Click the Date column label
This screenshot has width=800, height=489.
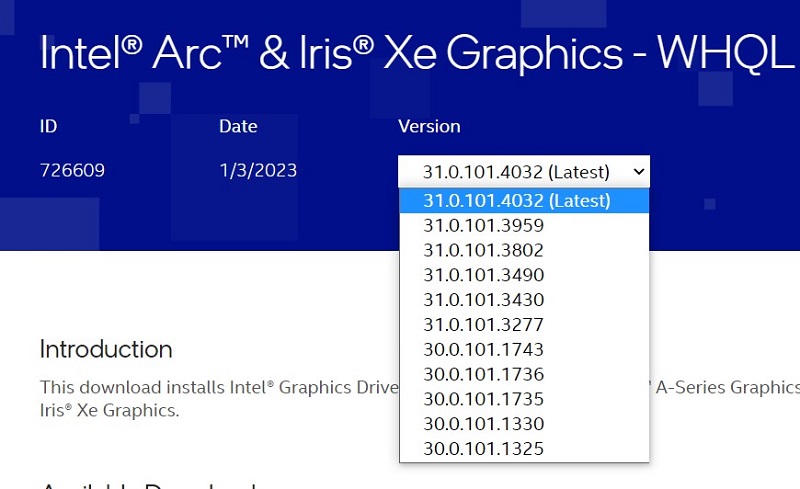click(238, 127)
